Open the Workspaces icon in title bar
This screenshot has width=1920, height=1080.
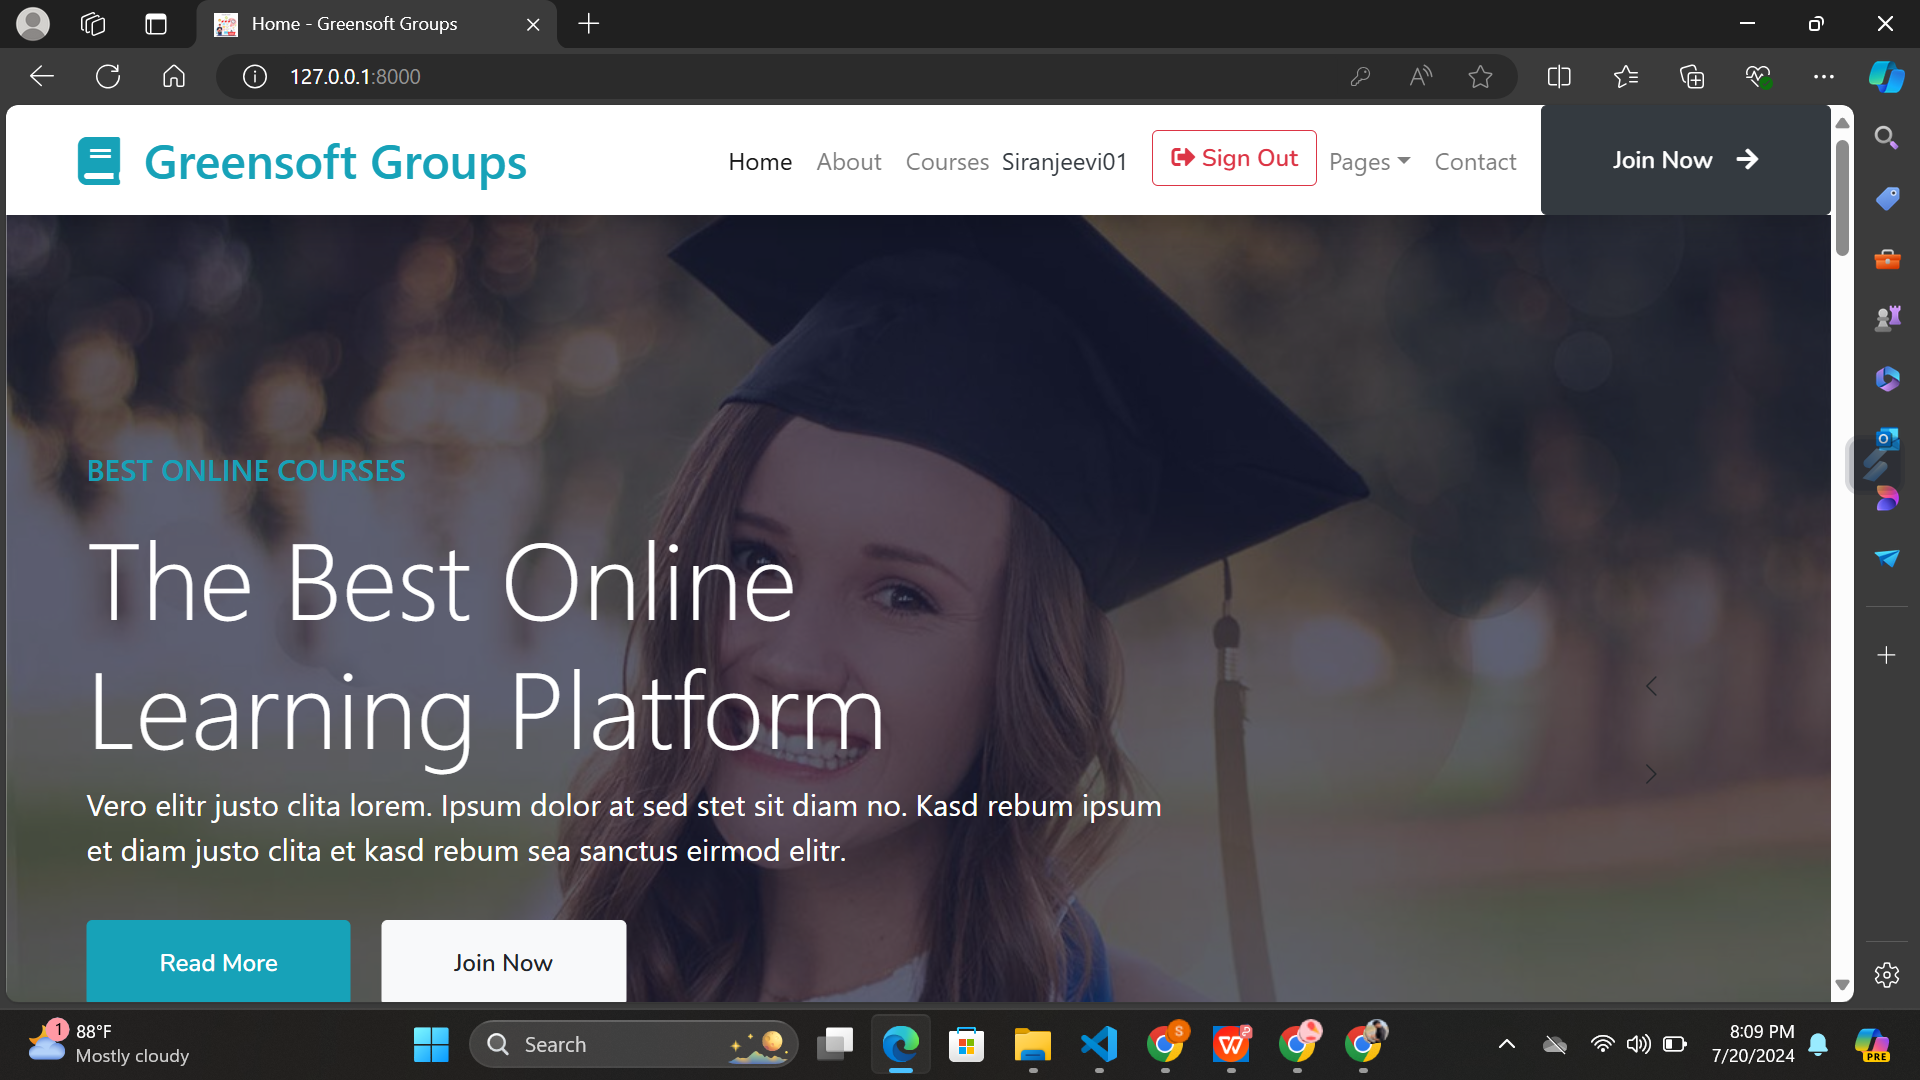[93, 24]
